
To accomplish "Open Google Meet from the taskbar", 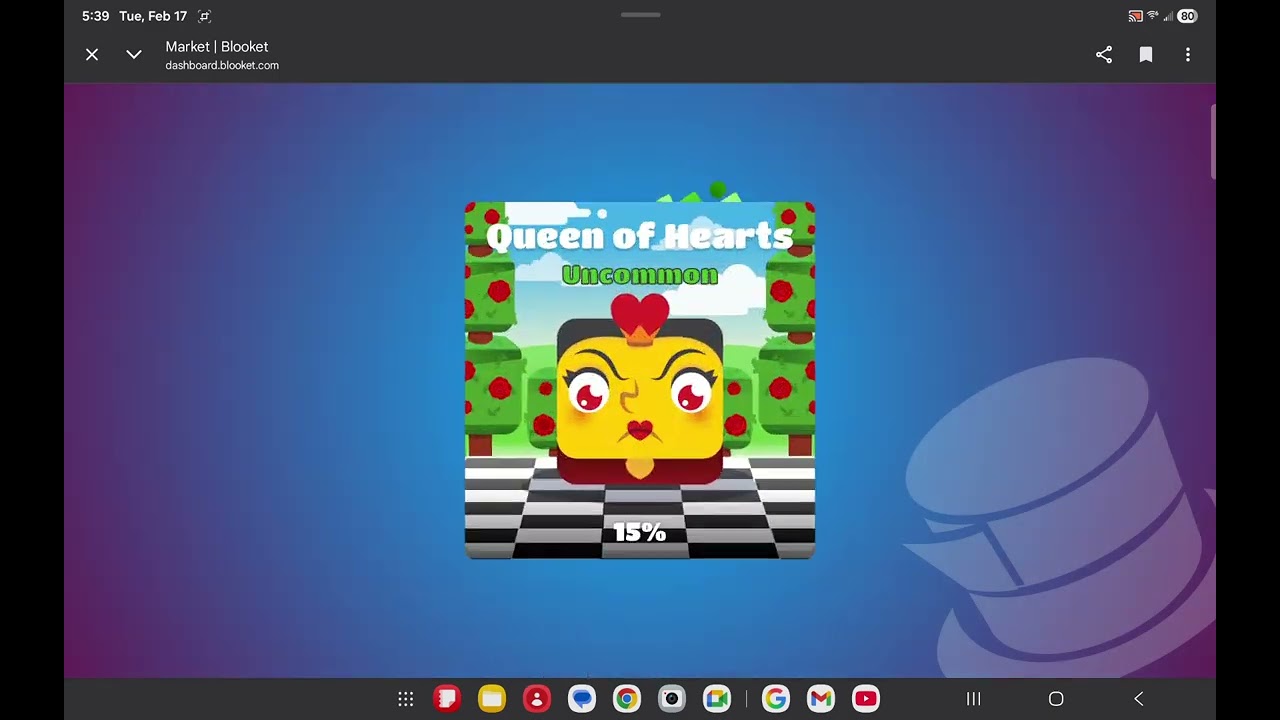I will point(717,699).
